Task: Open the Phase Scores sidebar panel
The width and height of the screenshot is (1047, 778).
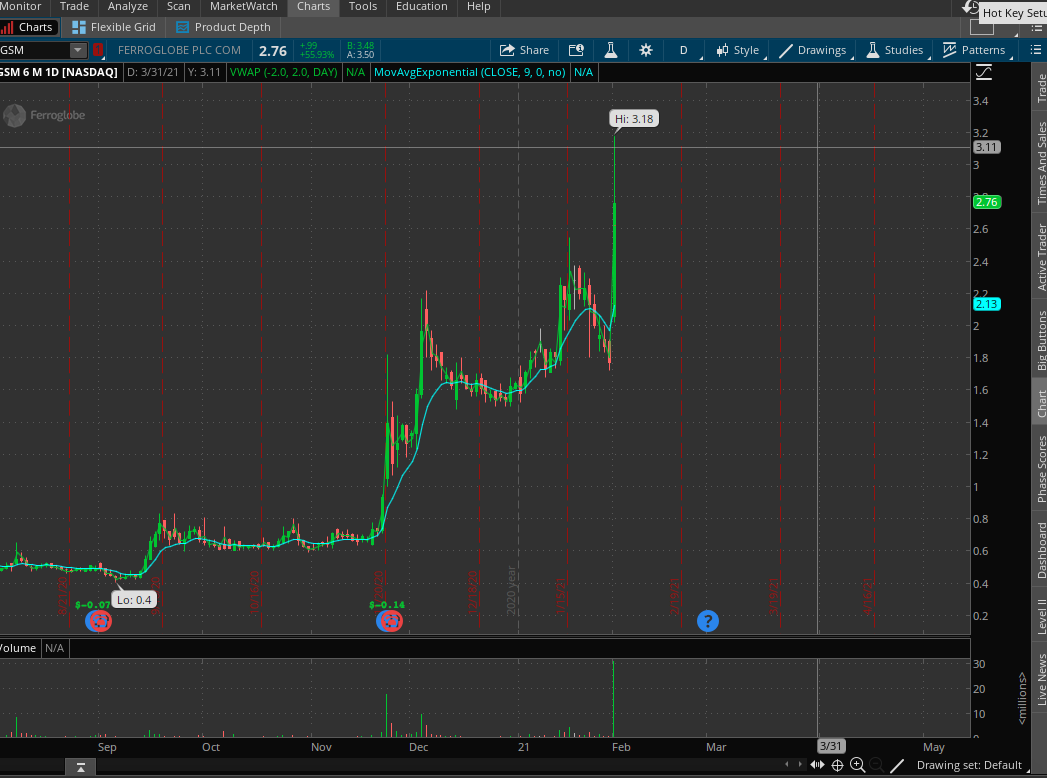Action: pos(1040,468)
